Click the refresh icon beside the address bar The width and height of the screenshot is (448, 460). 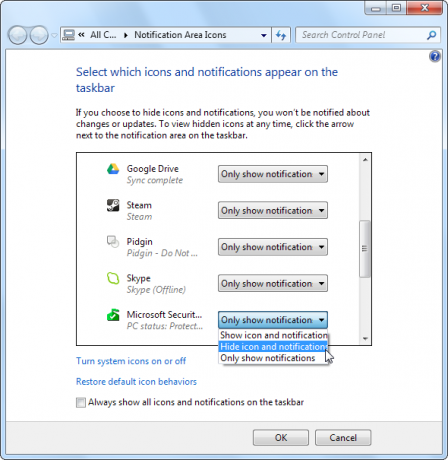point(281,35)
